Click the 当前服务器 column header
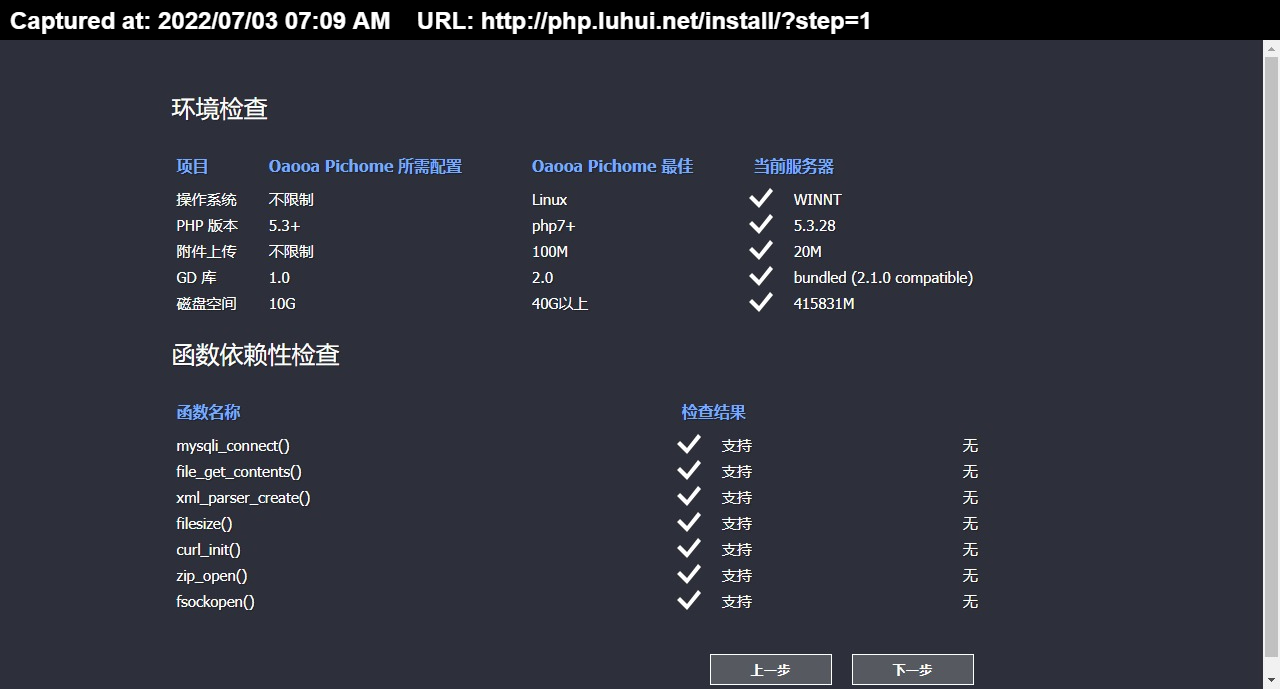The width and height of the screenshot is (1280, 689). tap(794, 166)
